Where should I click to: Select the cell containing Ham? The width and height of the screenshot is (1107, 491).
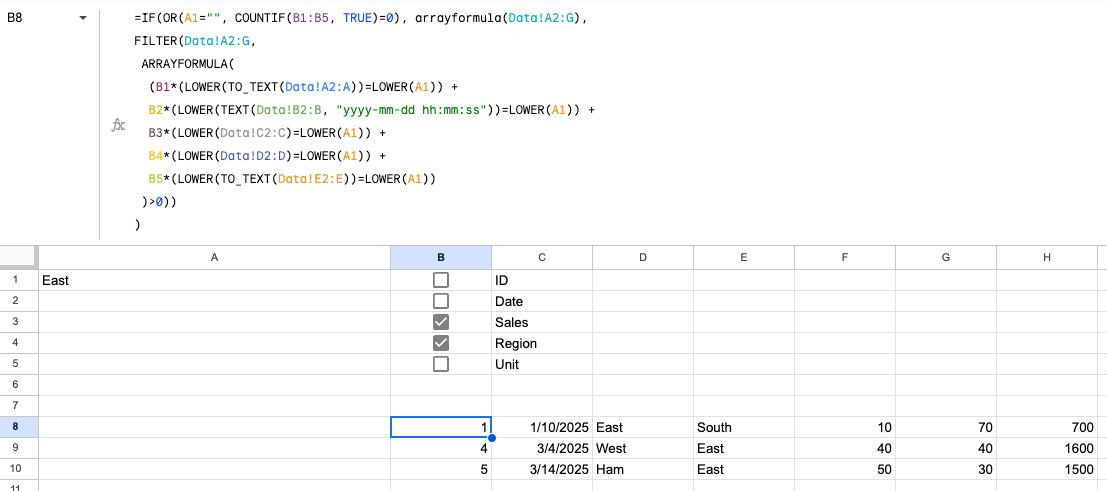click(x=643, y=470)
